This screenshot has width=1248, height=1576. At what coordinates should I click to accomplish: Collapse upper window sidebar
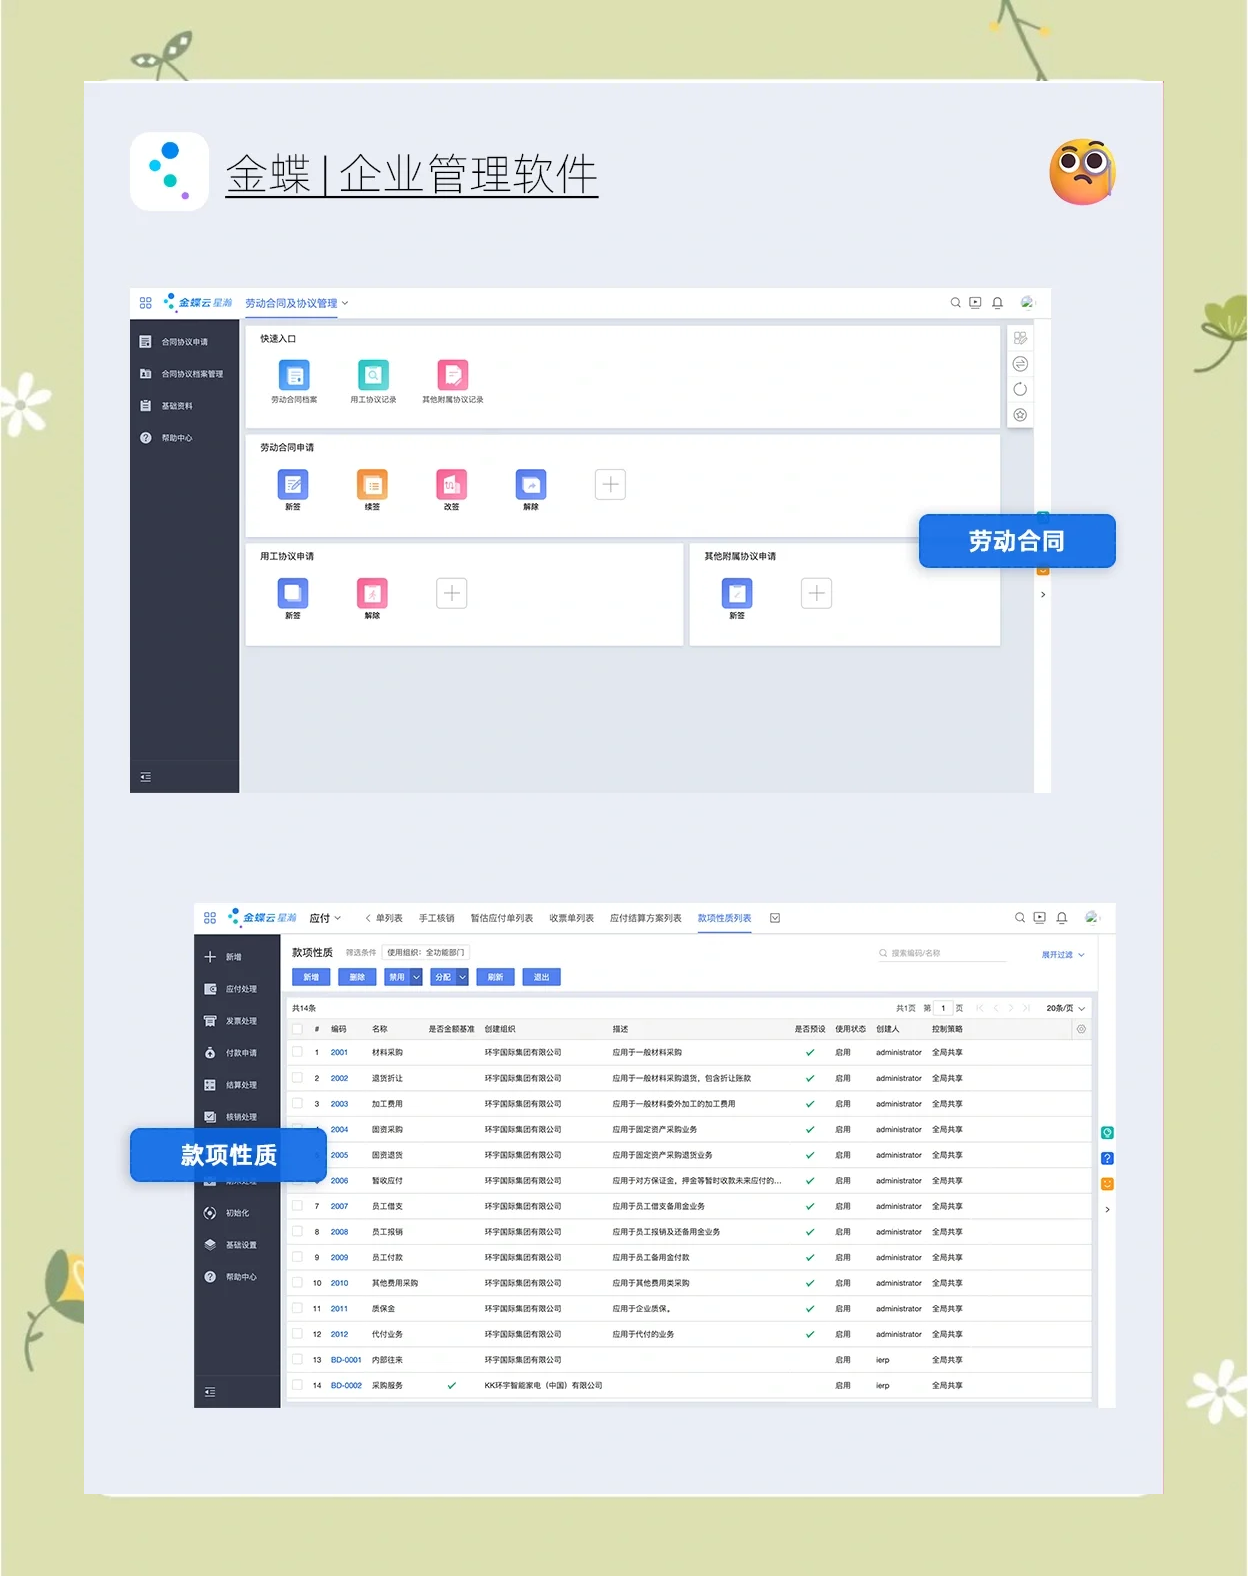[146, 777]
